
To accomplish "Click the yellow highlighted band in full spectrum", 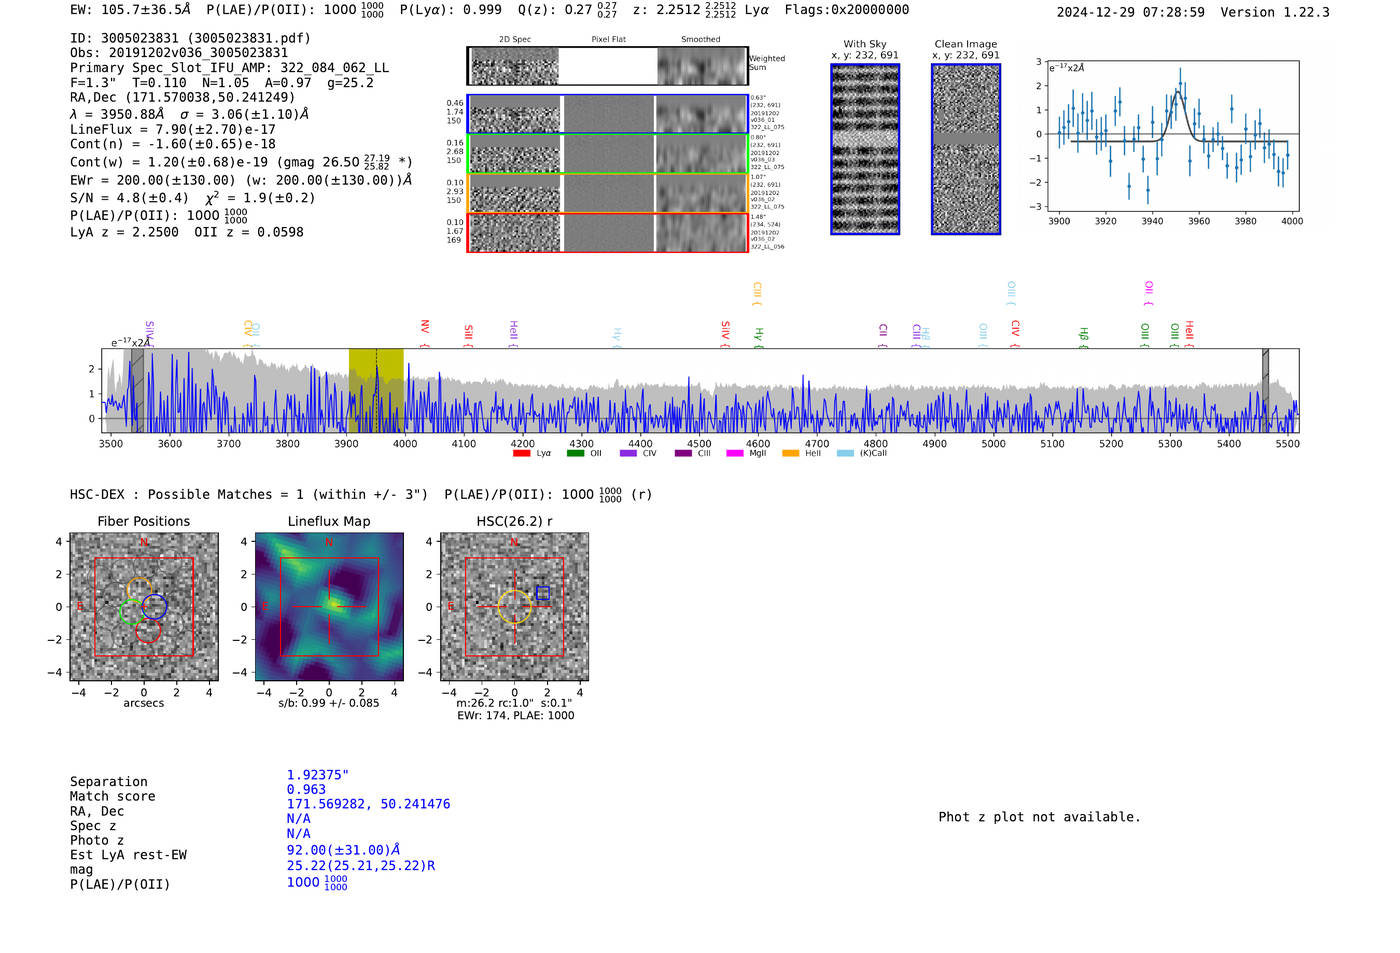I will click(x=376, y=390).
